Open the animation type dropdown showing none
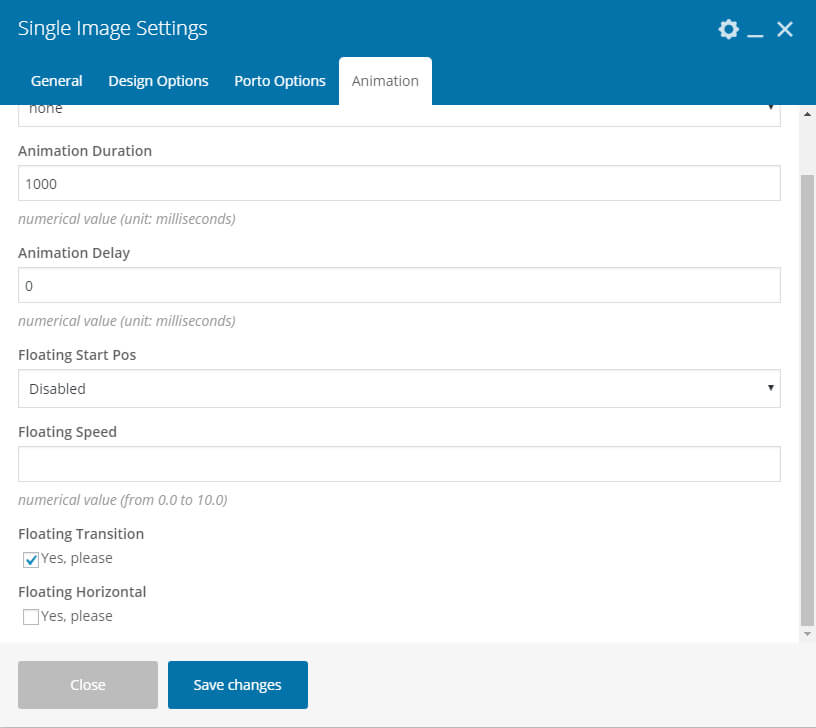 pos(399,112)
